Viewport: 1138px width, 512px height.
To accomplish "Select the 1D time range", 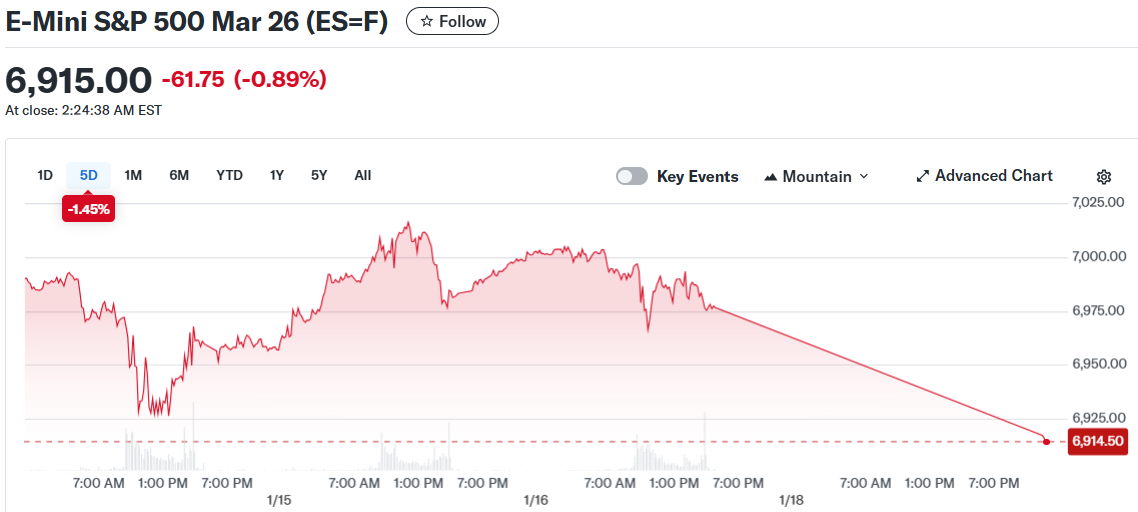I will tap(45, 175).
